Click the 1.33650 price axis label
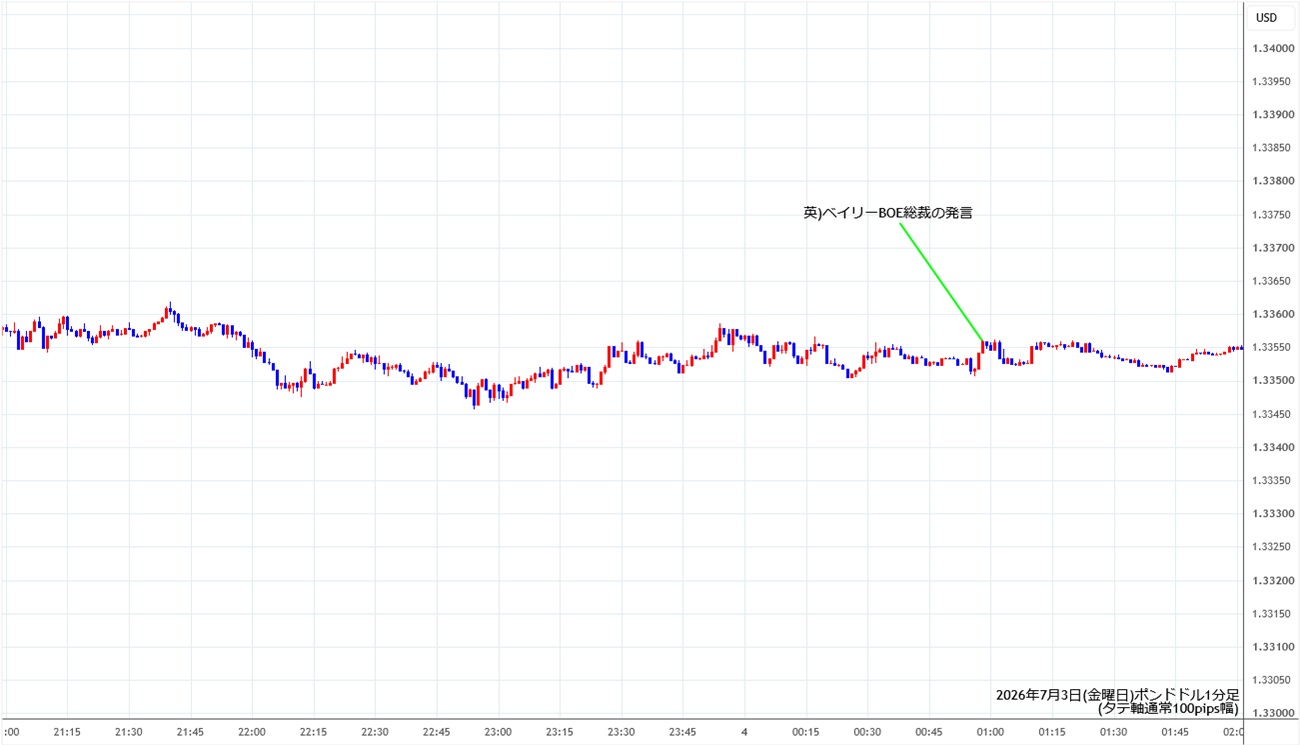The height and width of the screenshot is (745, 1300). pyautogui.click(x=1271, y=281)
